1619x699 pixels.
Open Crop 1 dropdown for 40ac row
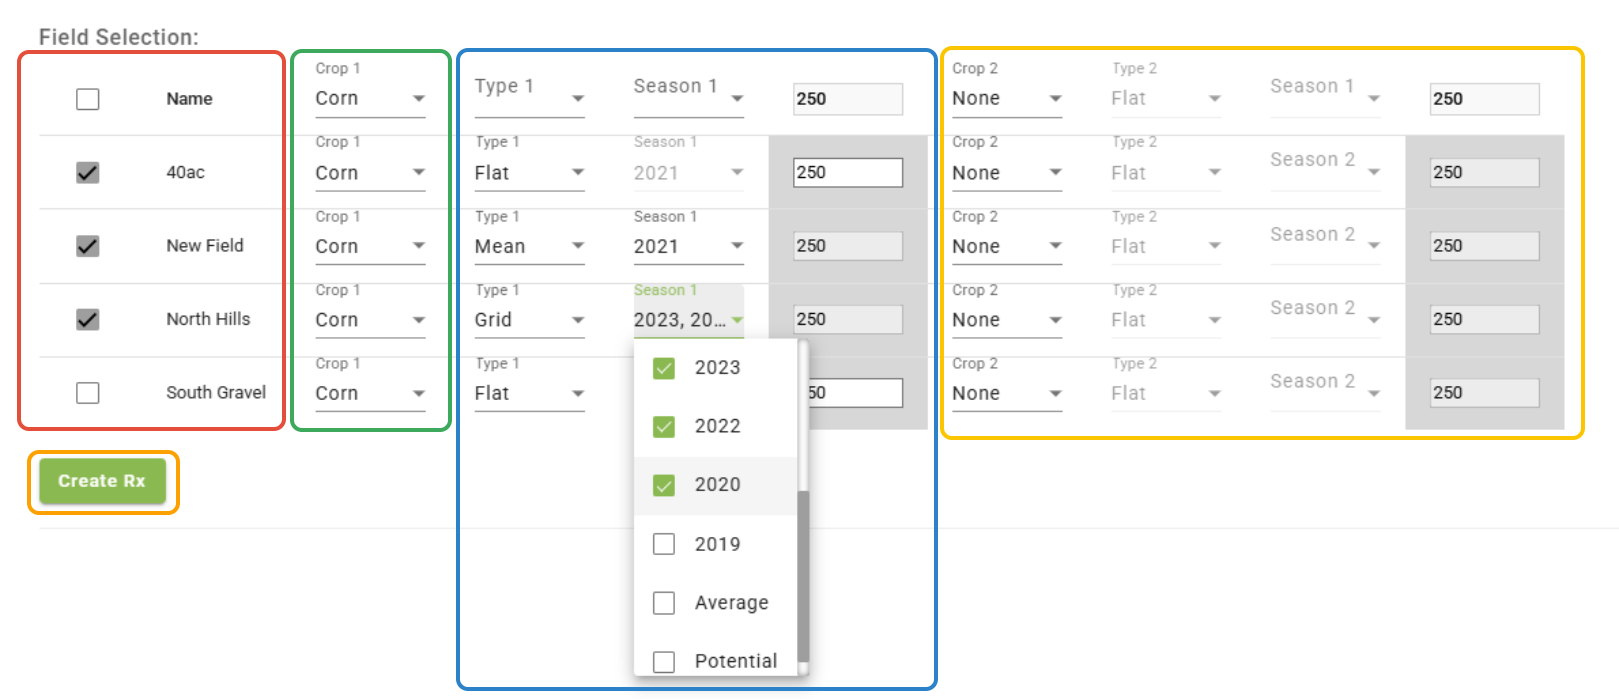[370, 173]
